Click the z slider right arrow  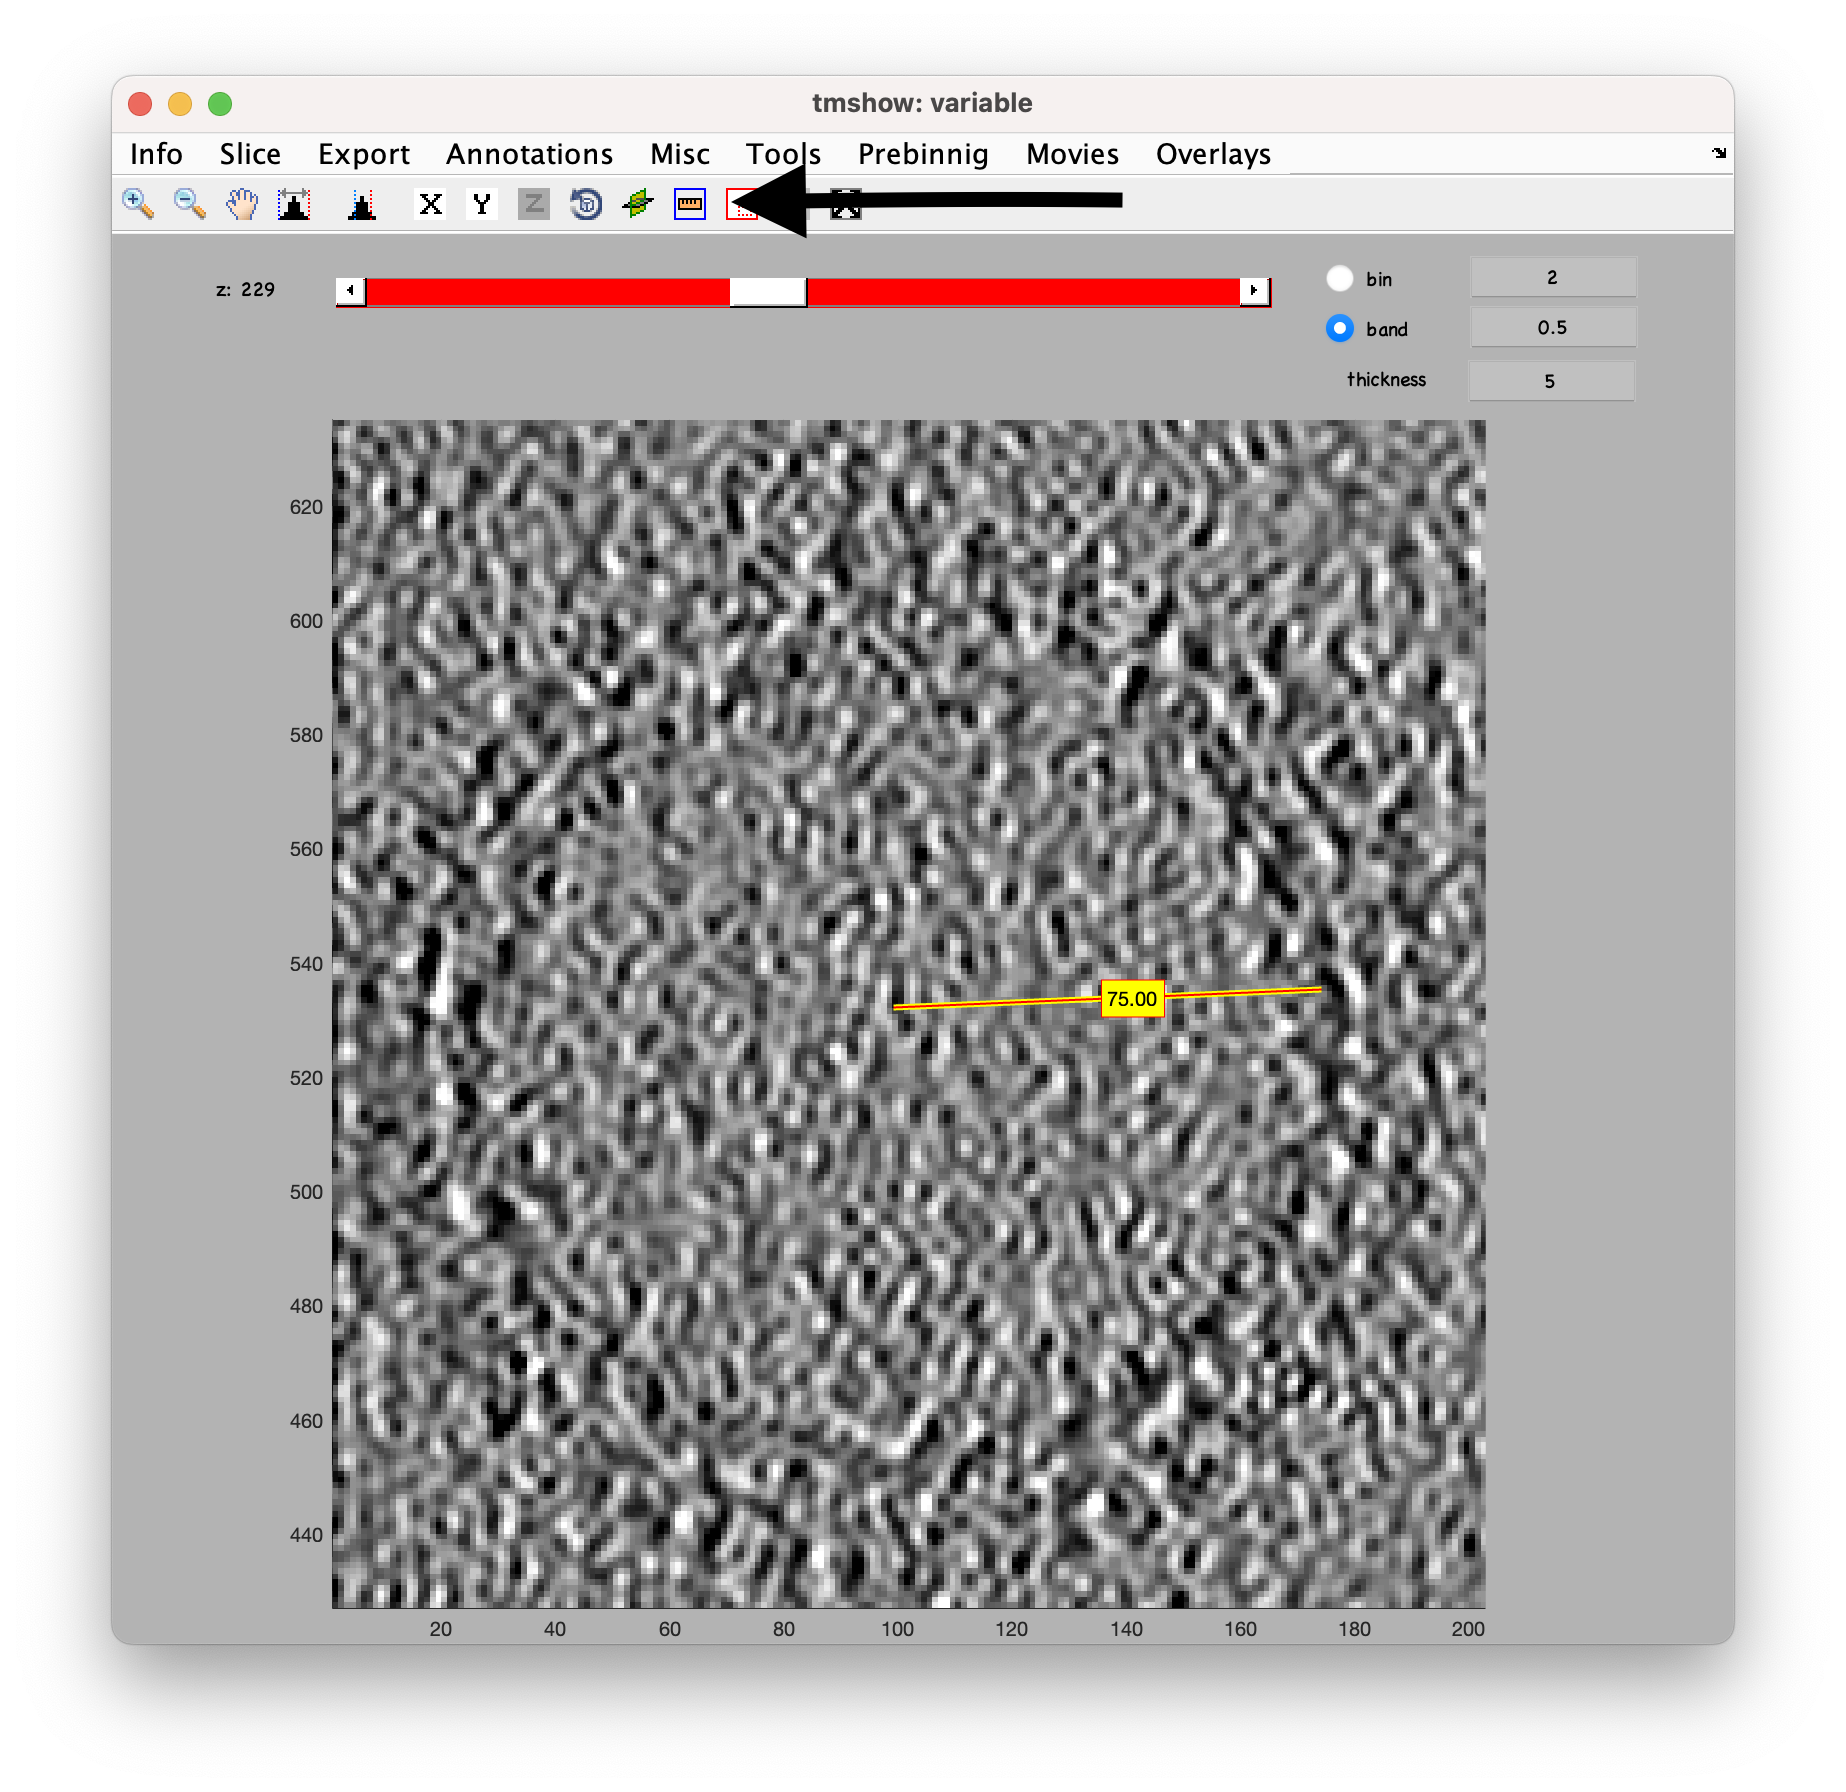tap(1254, 291)
